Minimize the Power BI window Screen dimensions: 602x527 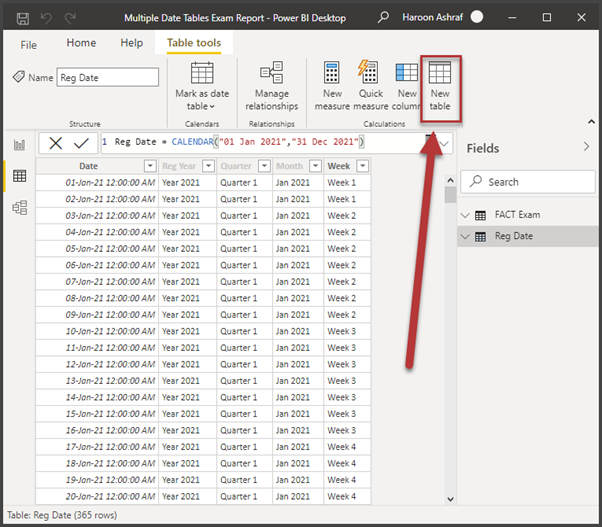512,18
